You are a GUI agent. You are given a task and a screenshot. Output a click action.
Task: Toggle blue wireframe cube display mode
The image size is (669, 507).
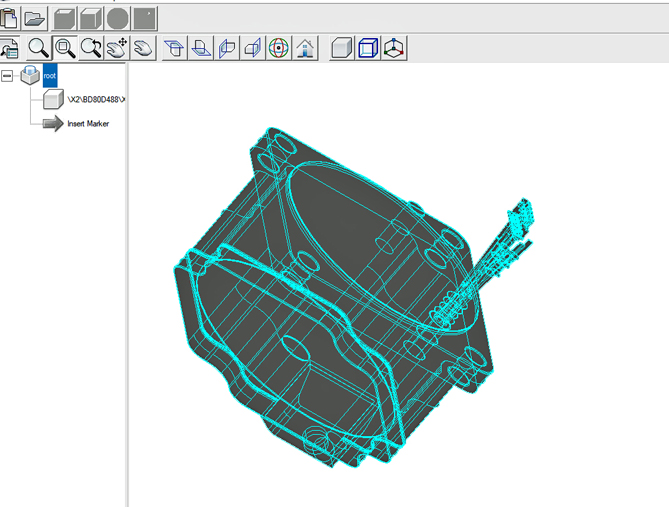[368, 48]
